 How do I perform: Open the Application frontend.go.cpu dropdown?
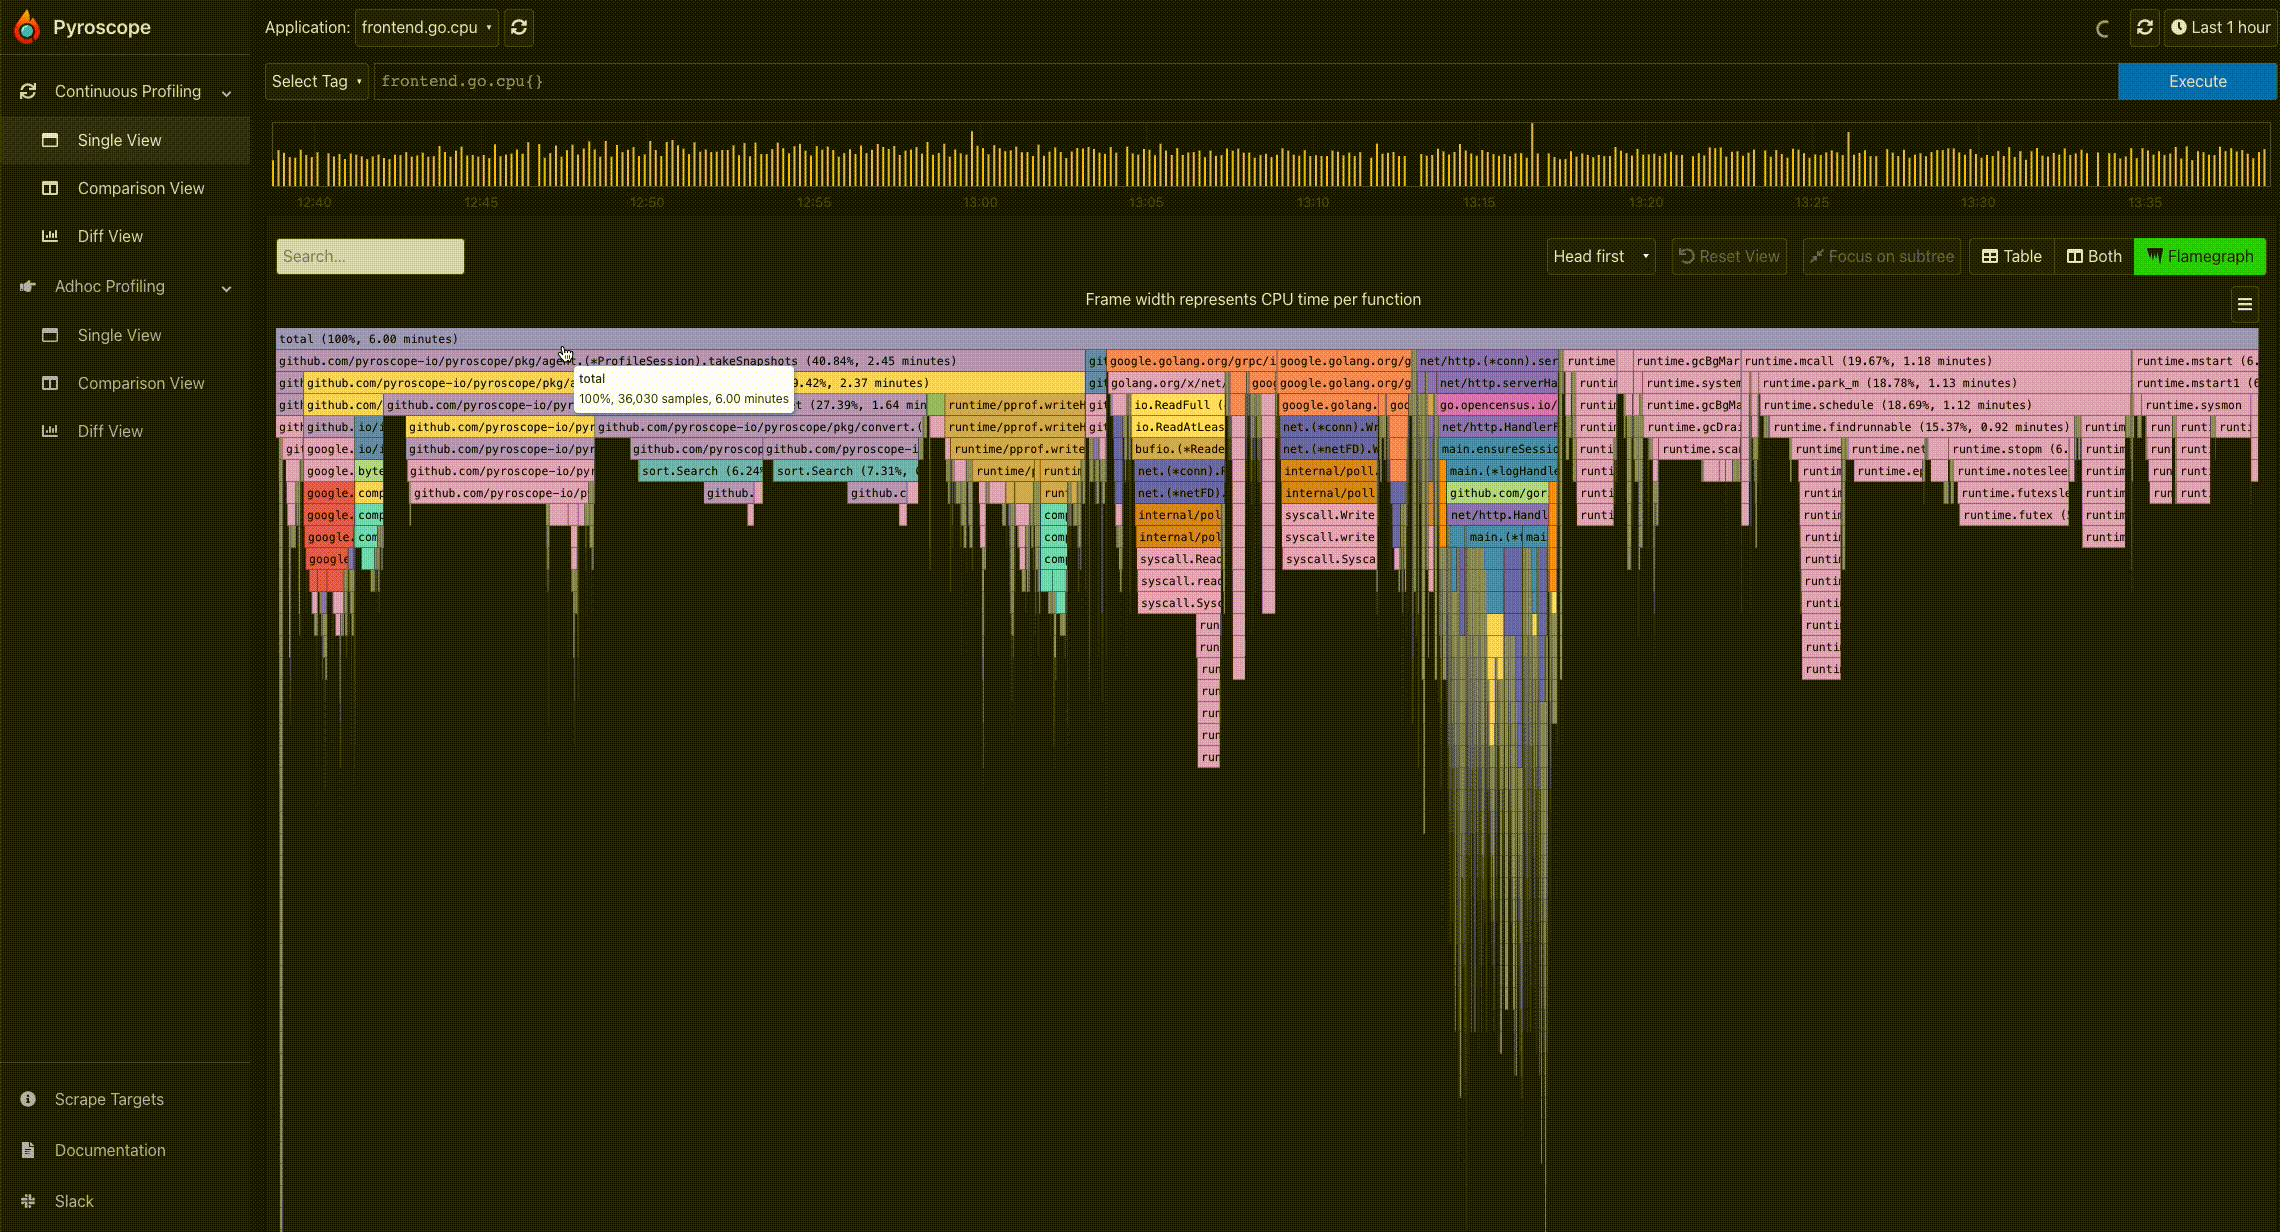[426, 28]
